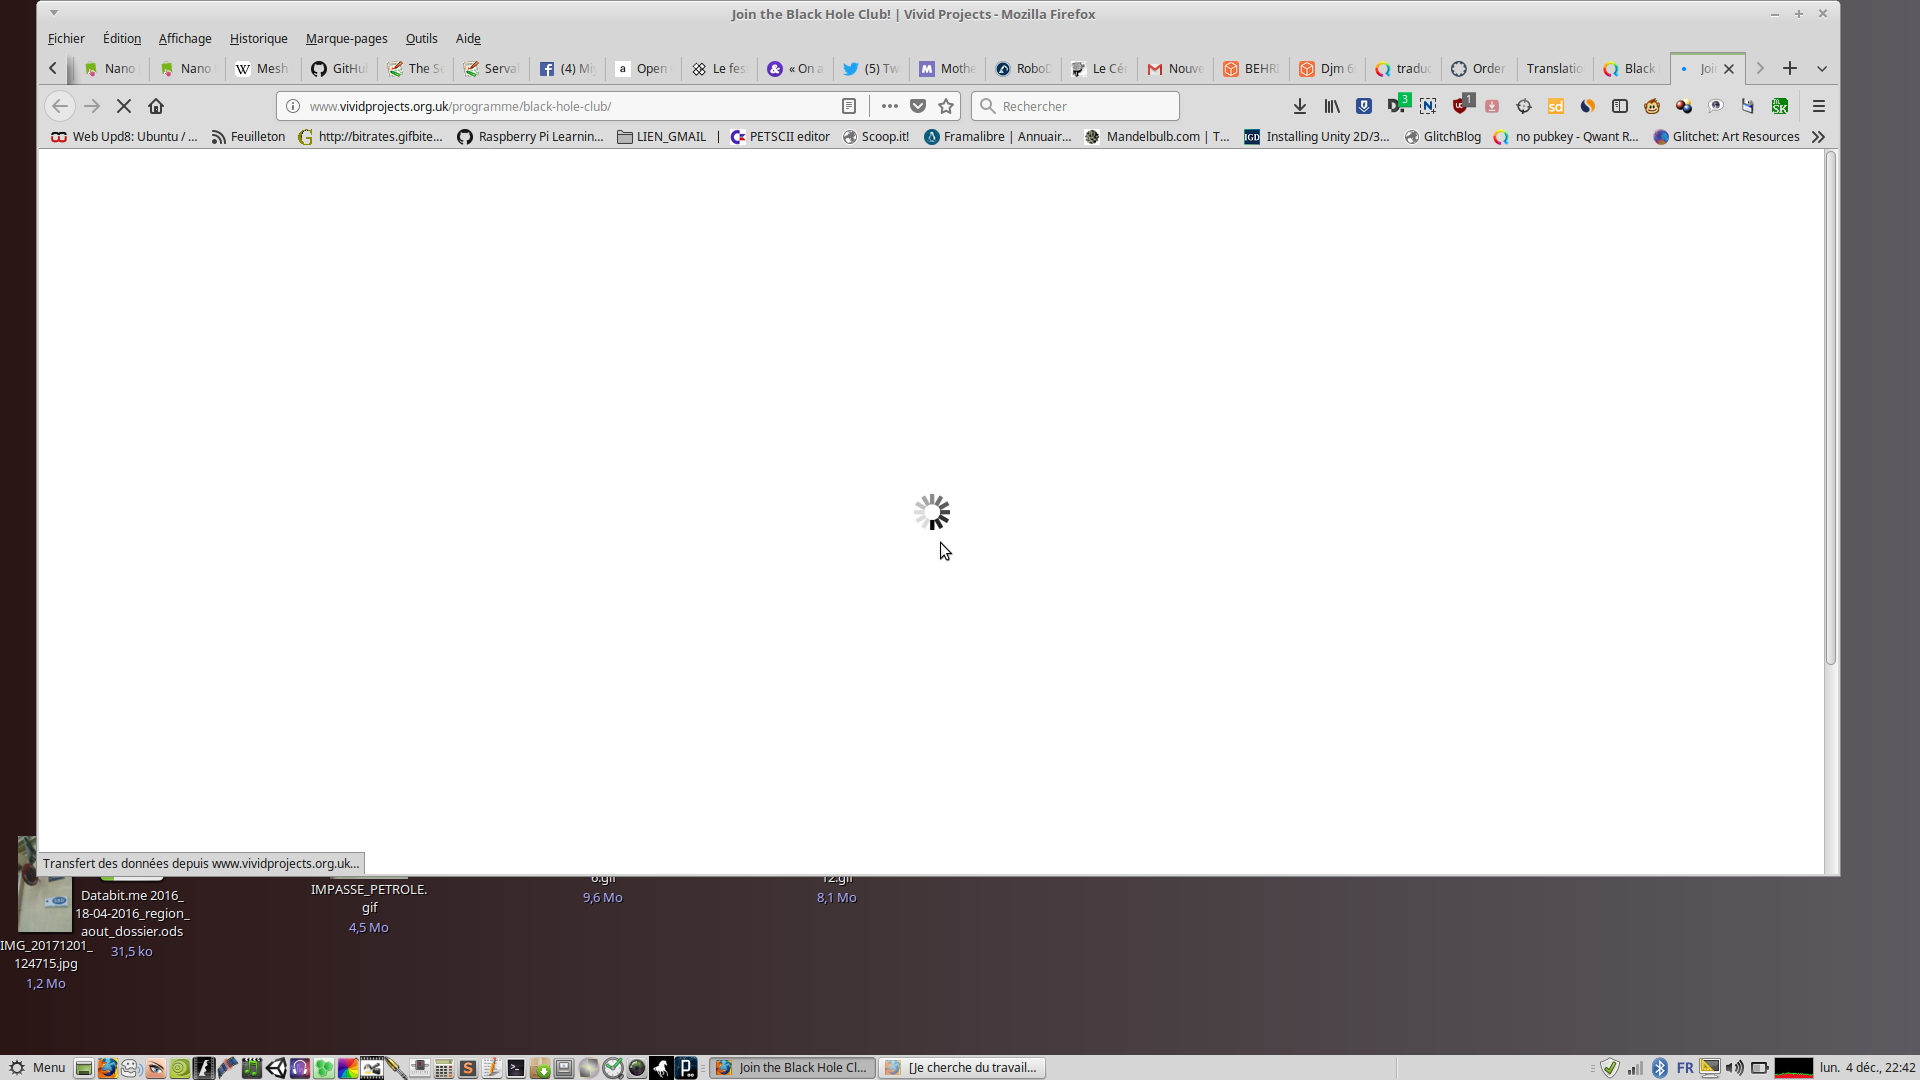List all tabs dropdown arrow

(x=1822, y=69)
